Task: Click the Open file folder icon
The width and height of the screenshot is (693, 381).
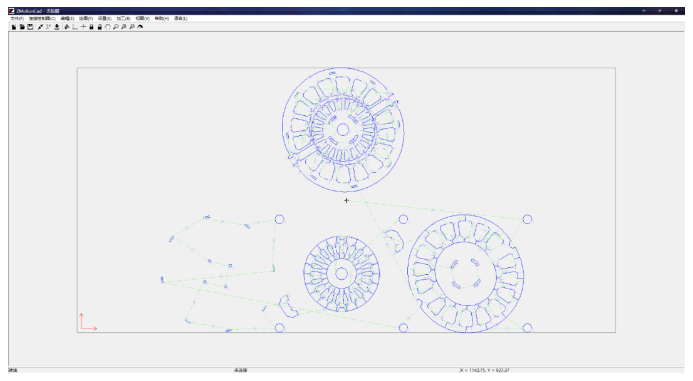Action: point(22,27)
